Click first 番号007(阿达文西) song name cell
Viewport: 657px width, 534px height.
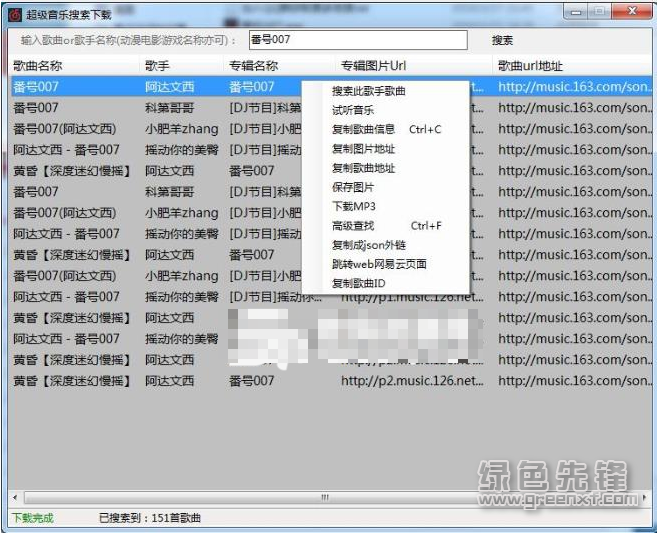65,129
